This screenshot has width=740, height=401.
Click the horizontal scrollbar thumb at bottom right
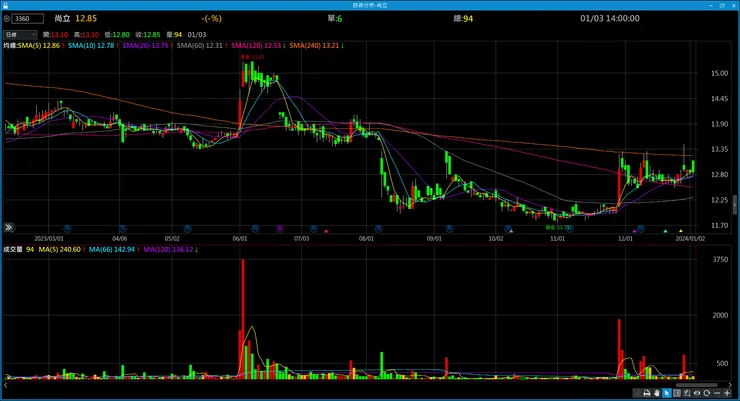coord(697,385)
